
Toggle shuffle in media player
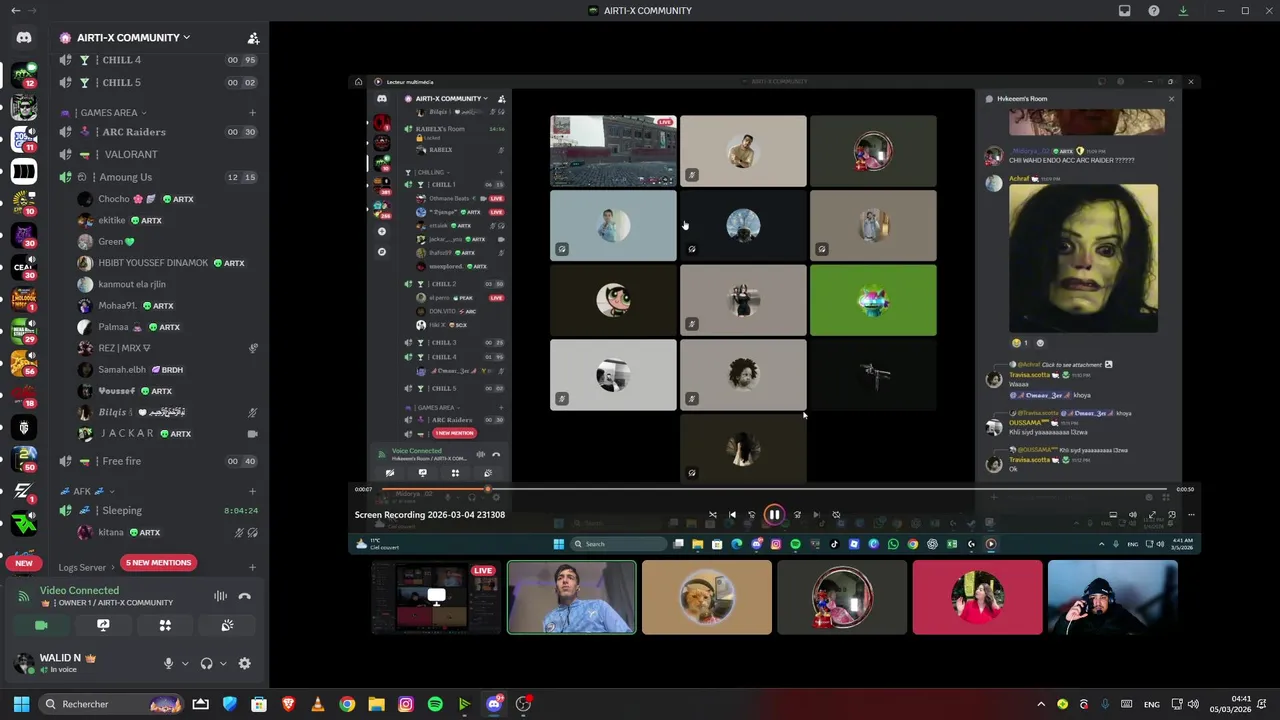(x=712, y=515)
